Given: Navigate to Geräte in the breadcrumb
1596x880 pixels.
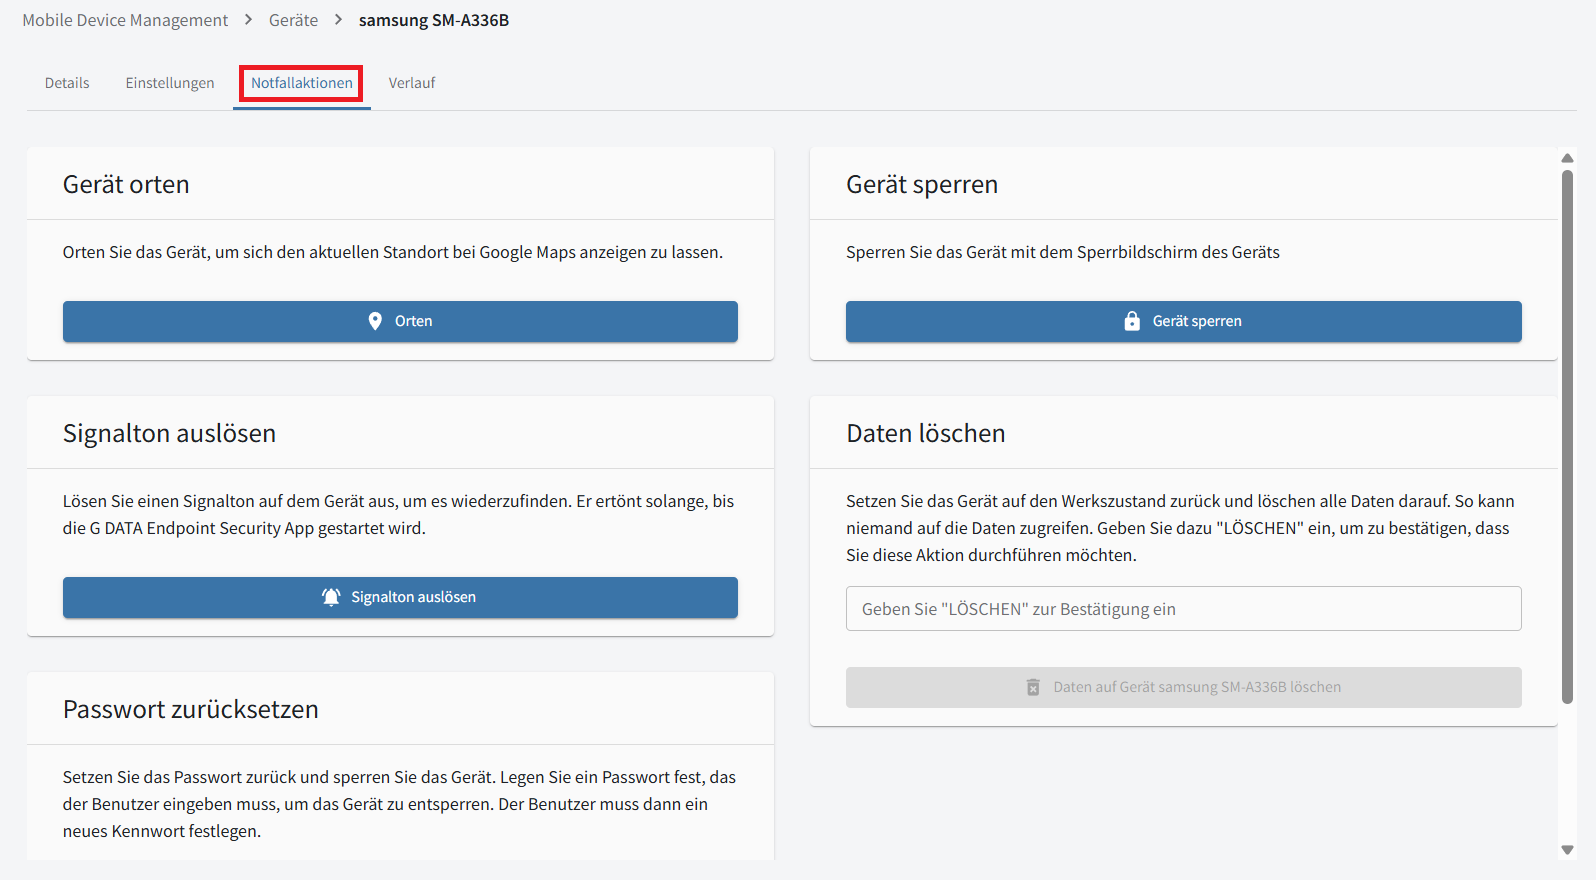Looking at the screenshot, I should pos(293,20).
